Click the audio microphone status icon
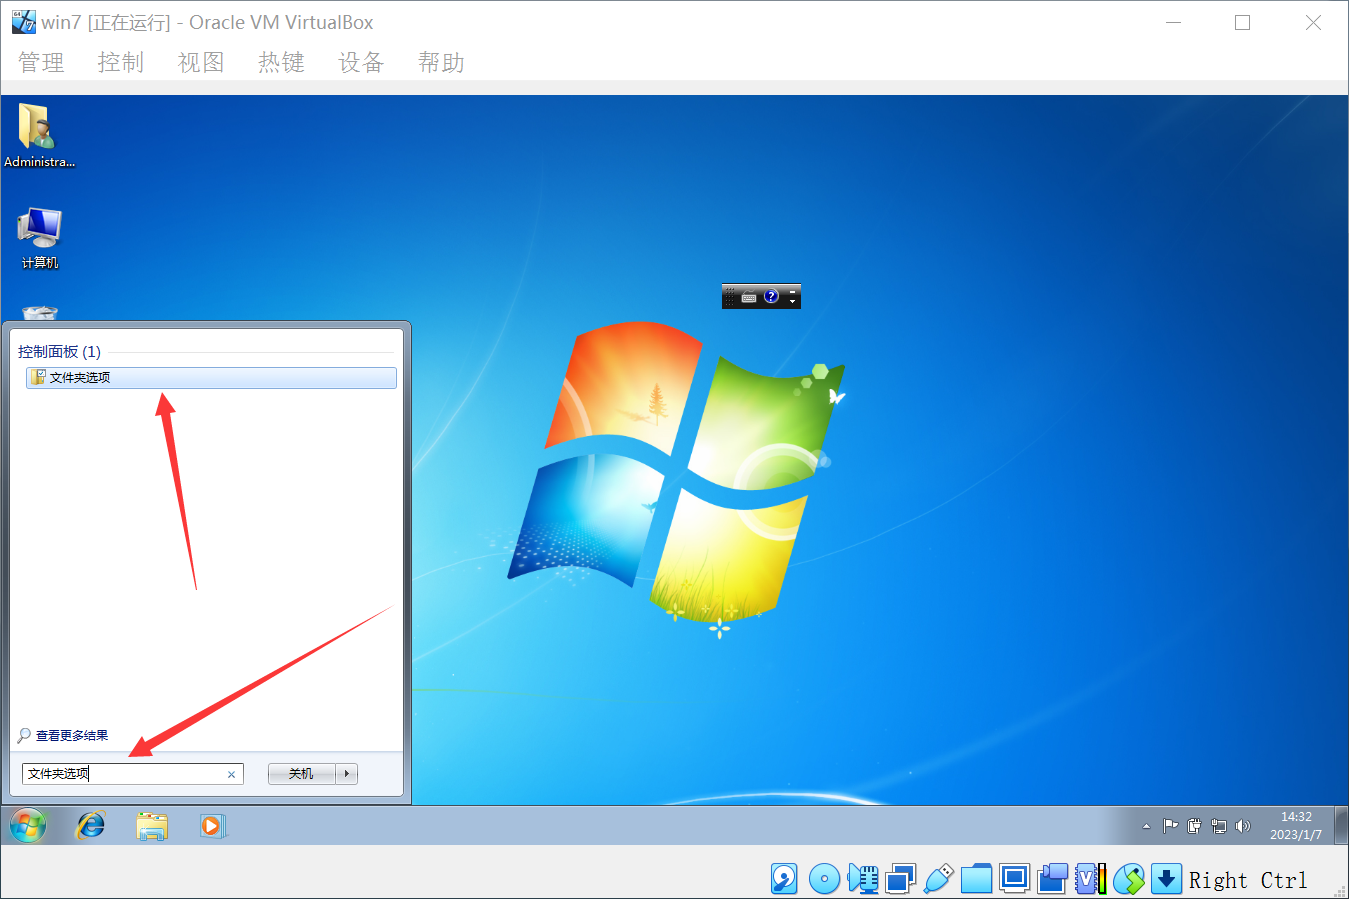This screenshot has width=1349, height=899. tap(863, 879)
